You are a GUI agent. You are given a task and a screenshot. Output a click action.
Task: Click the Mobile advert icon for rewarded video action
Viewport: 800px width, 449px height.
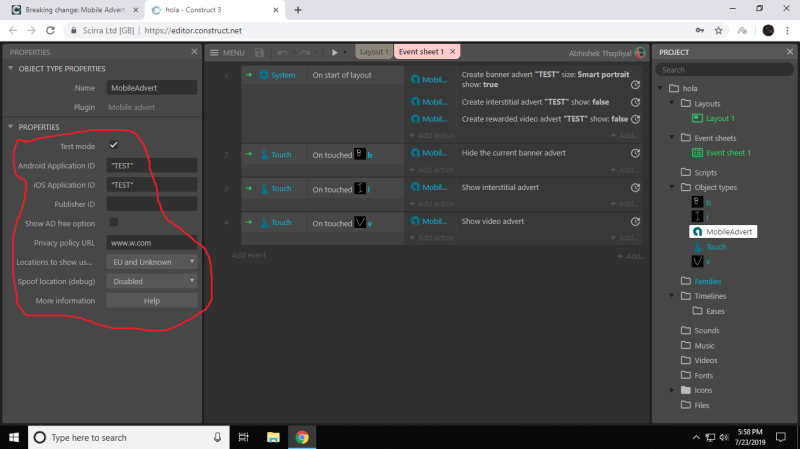point(415,119)
